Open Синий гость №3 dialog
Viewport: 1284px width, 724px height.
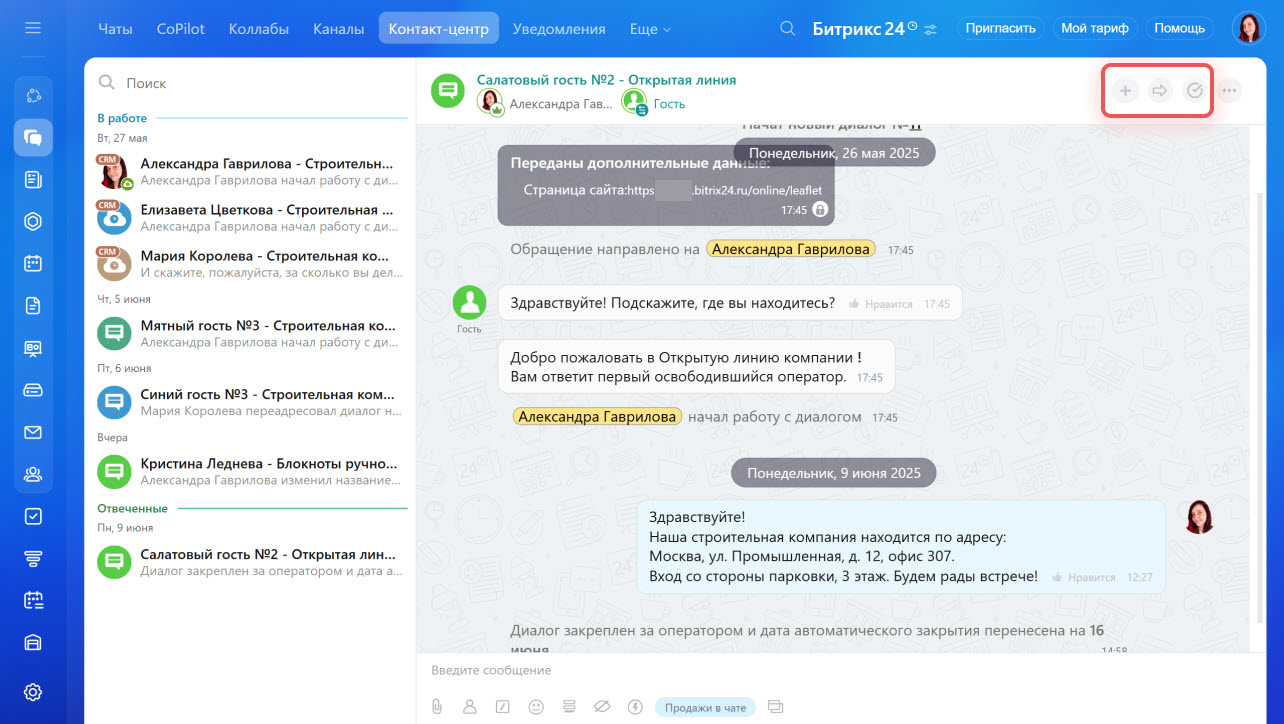[250, 403]
